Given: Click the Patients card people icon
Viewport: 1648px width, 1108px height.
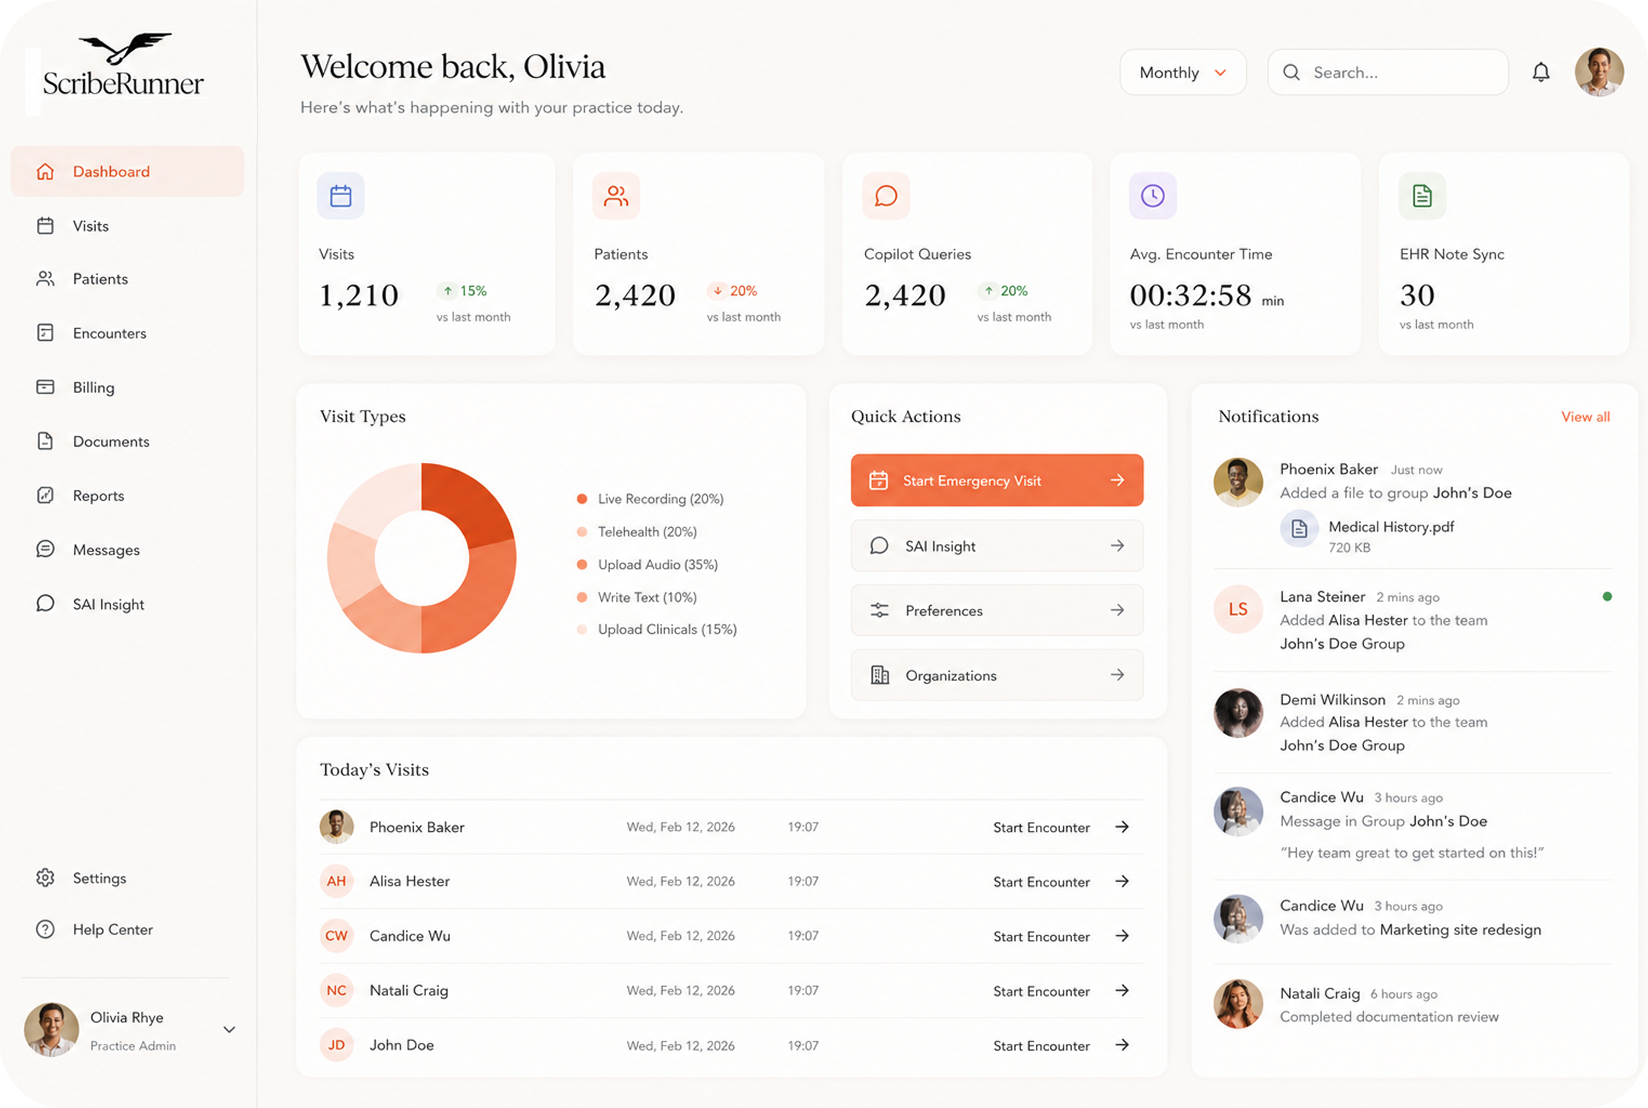Looking at the screenshot, I should click(x=616, y=196).
